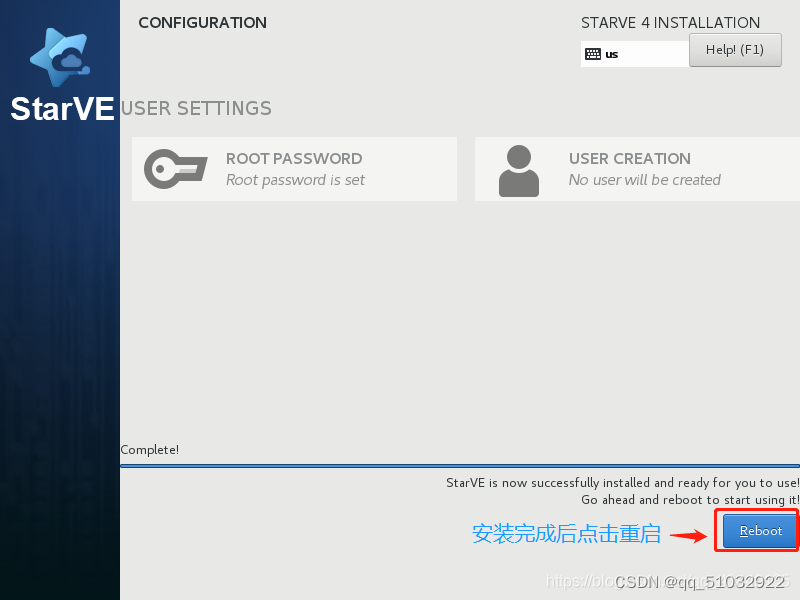Click the CONFIGURATION heading
Screen dimensions: 800x600
[203, 22]
